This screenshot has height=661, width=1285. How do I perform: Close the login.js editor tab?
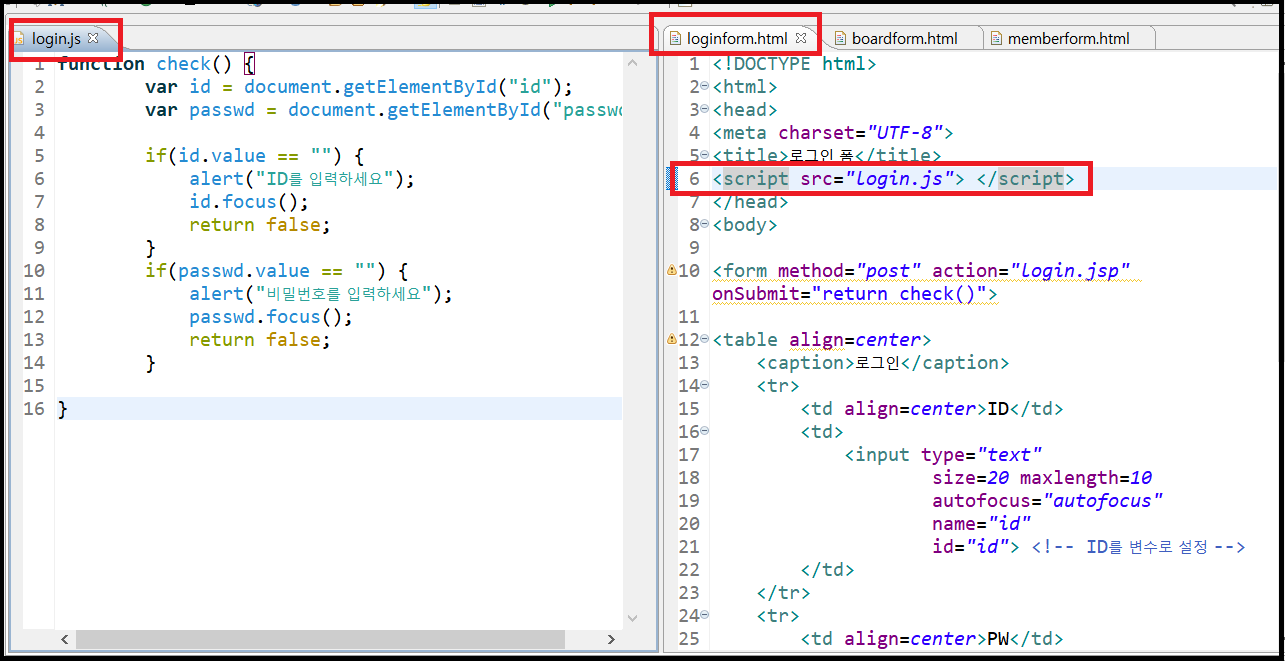(x=93, y=39)
